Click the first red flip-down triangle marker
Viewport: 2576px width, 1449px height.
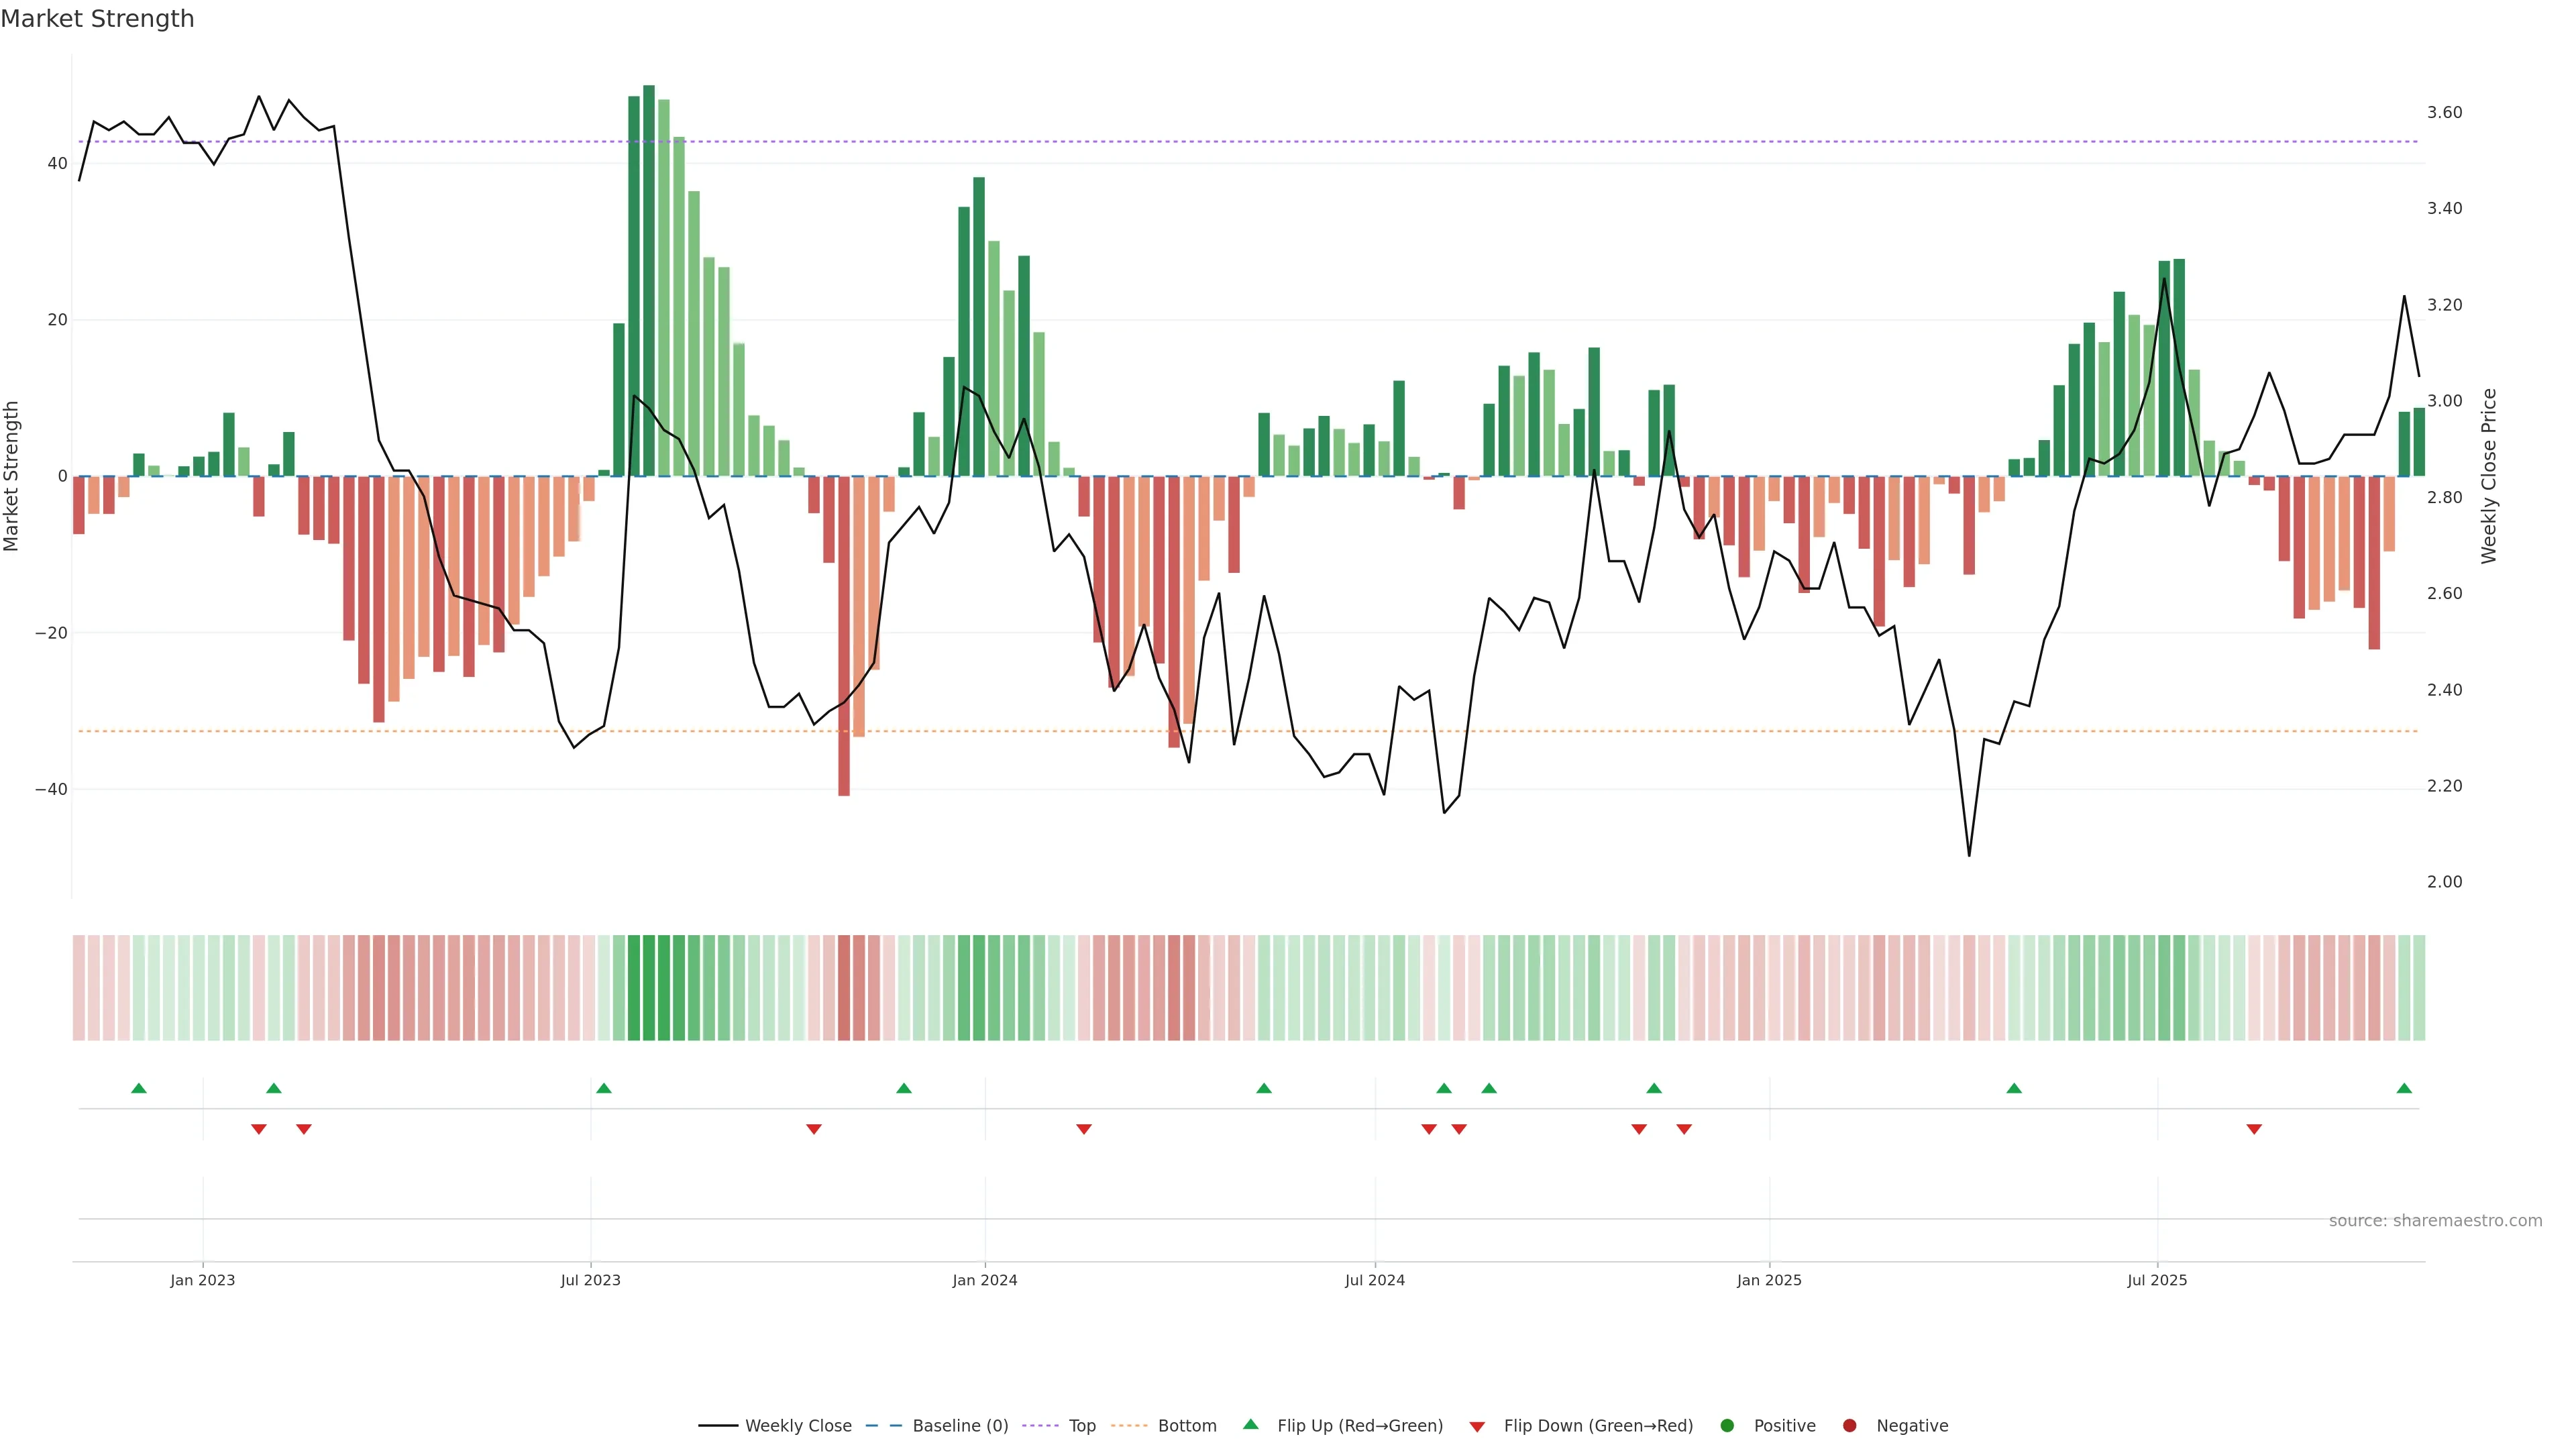pos(259,1129)
